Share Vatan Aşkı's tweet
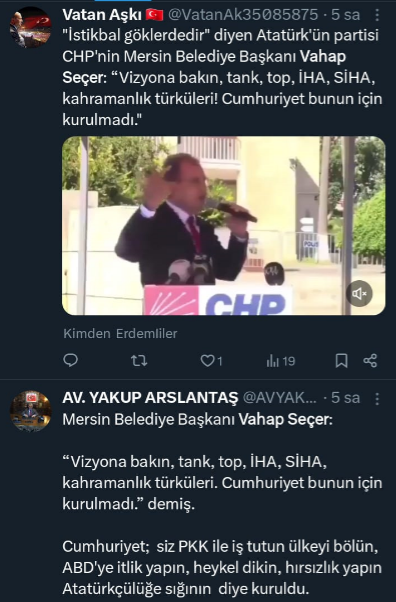This screenshot has height=602, width=396. [x=370, y=361]
